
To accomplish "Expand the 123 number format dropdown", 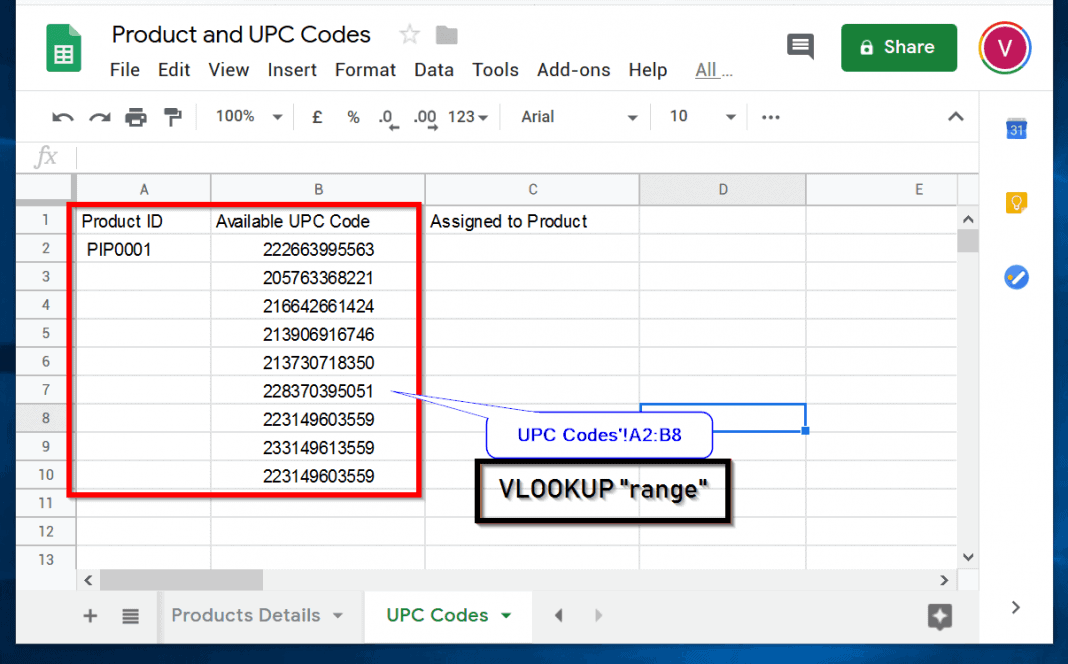I will [x=468, y=117].
